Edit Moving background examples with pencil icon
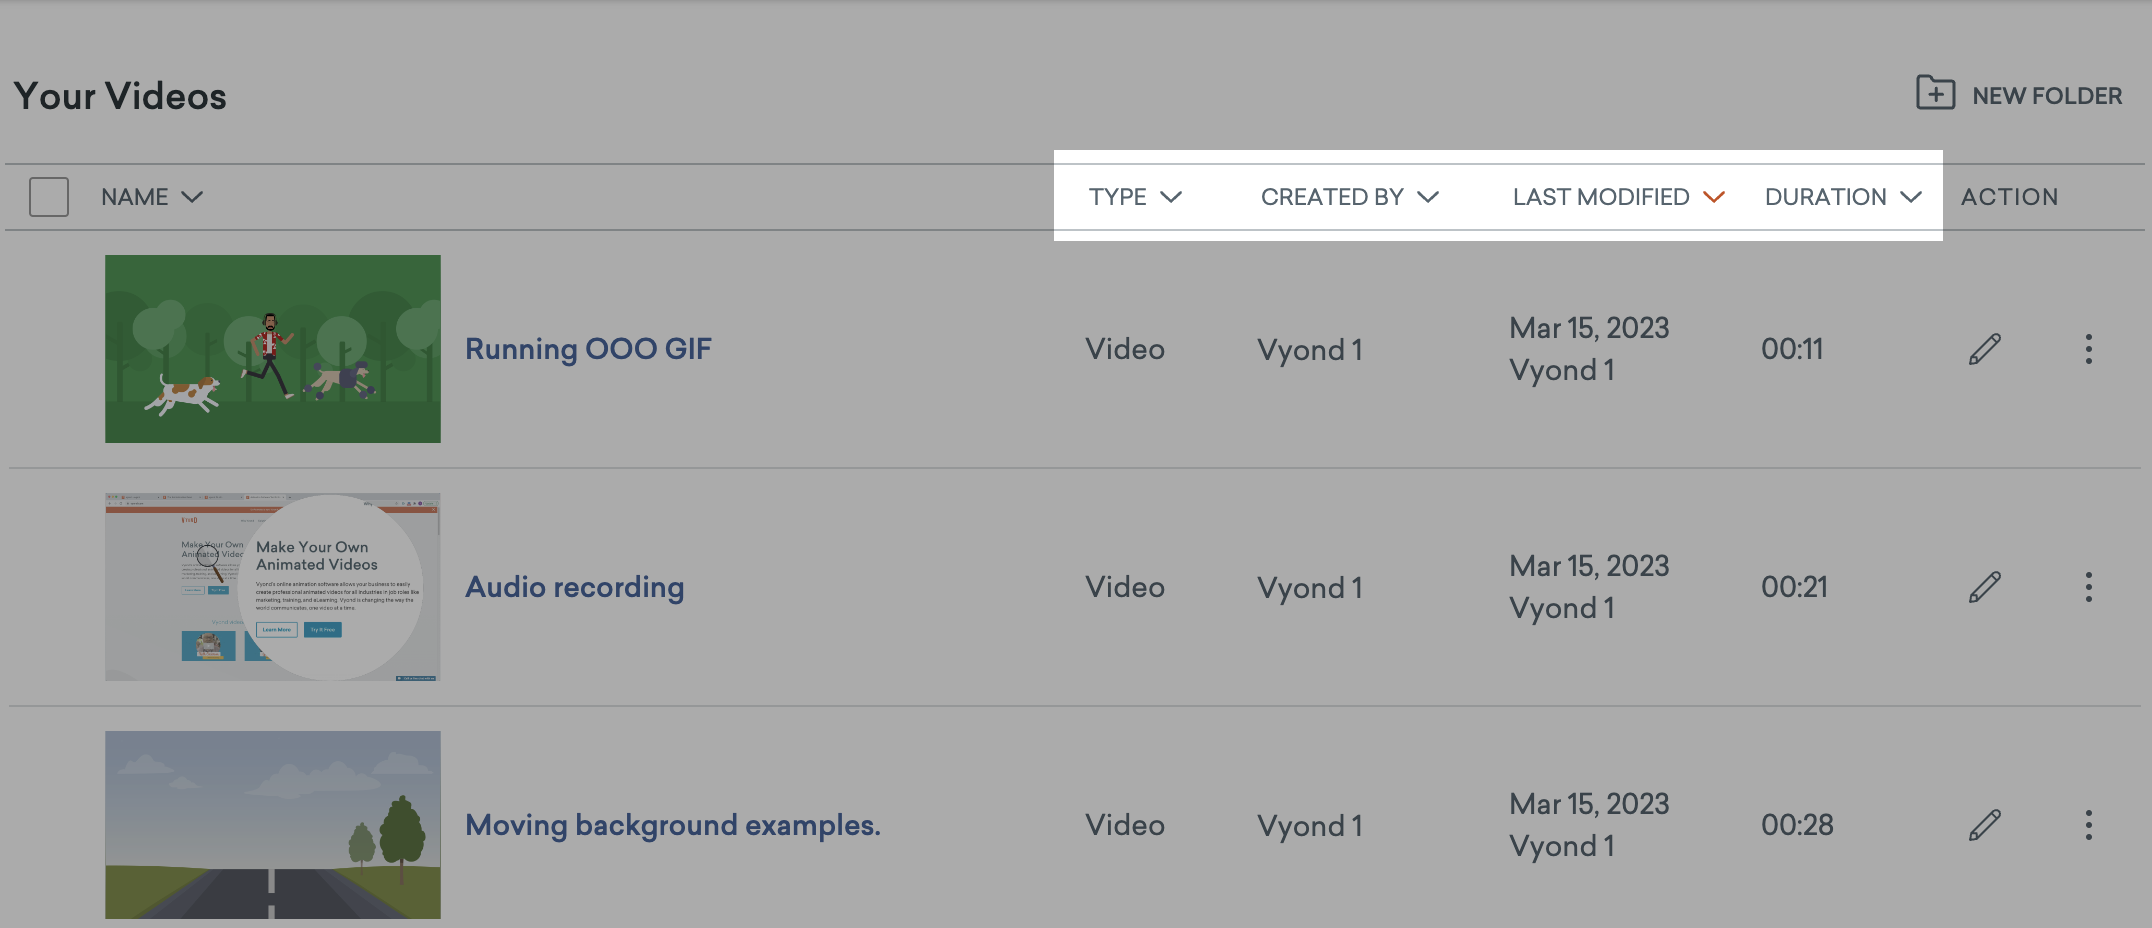2152x928 pixels. click(1984, 825)
